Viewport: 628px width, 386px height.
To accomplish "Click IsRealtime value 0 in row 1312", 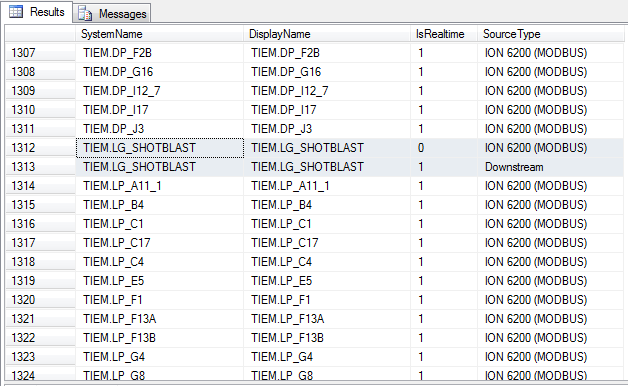I will [444, 148].
